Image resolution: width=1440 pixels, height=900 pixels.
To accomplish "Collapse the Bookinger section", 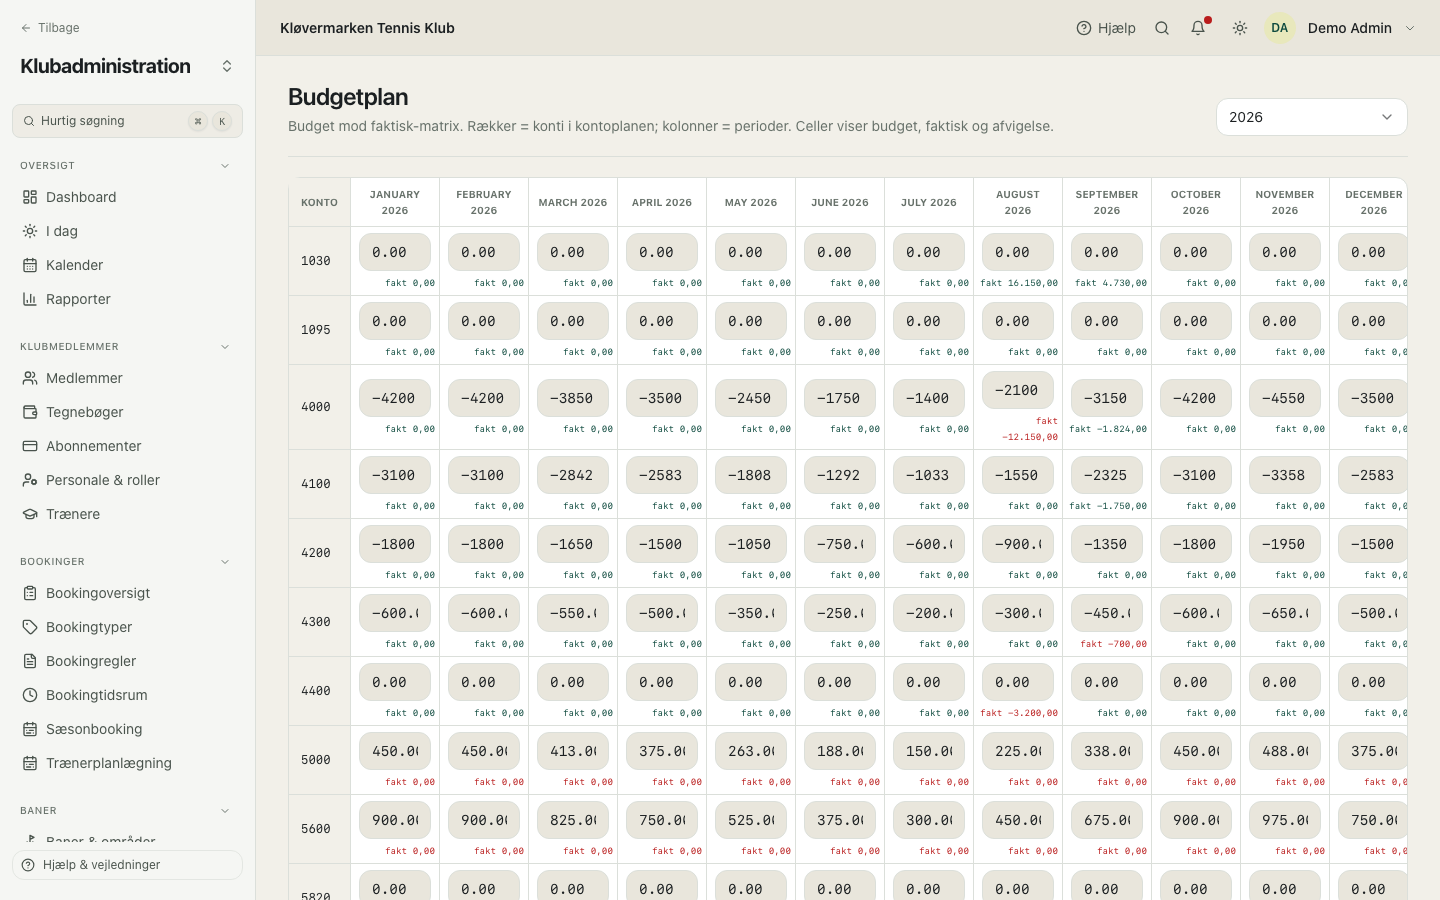I will coord(225,562).
